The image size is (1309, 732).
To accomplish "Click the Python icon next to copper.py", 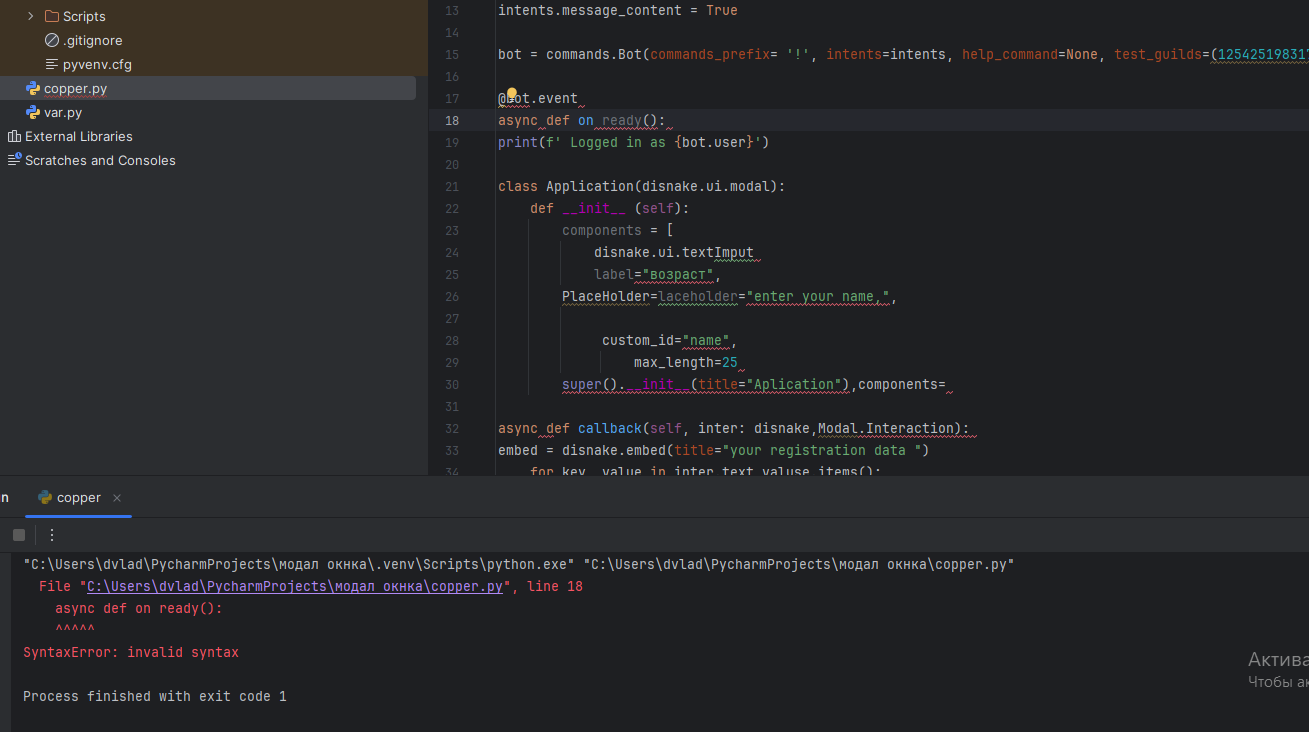I will pos(33,89).
